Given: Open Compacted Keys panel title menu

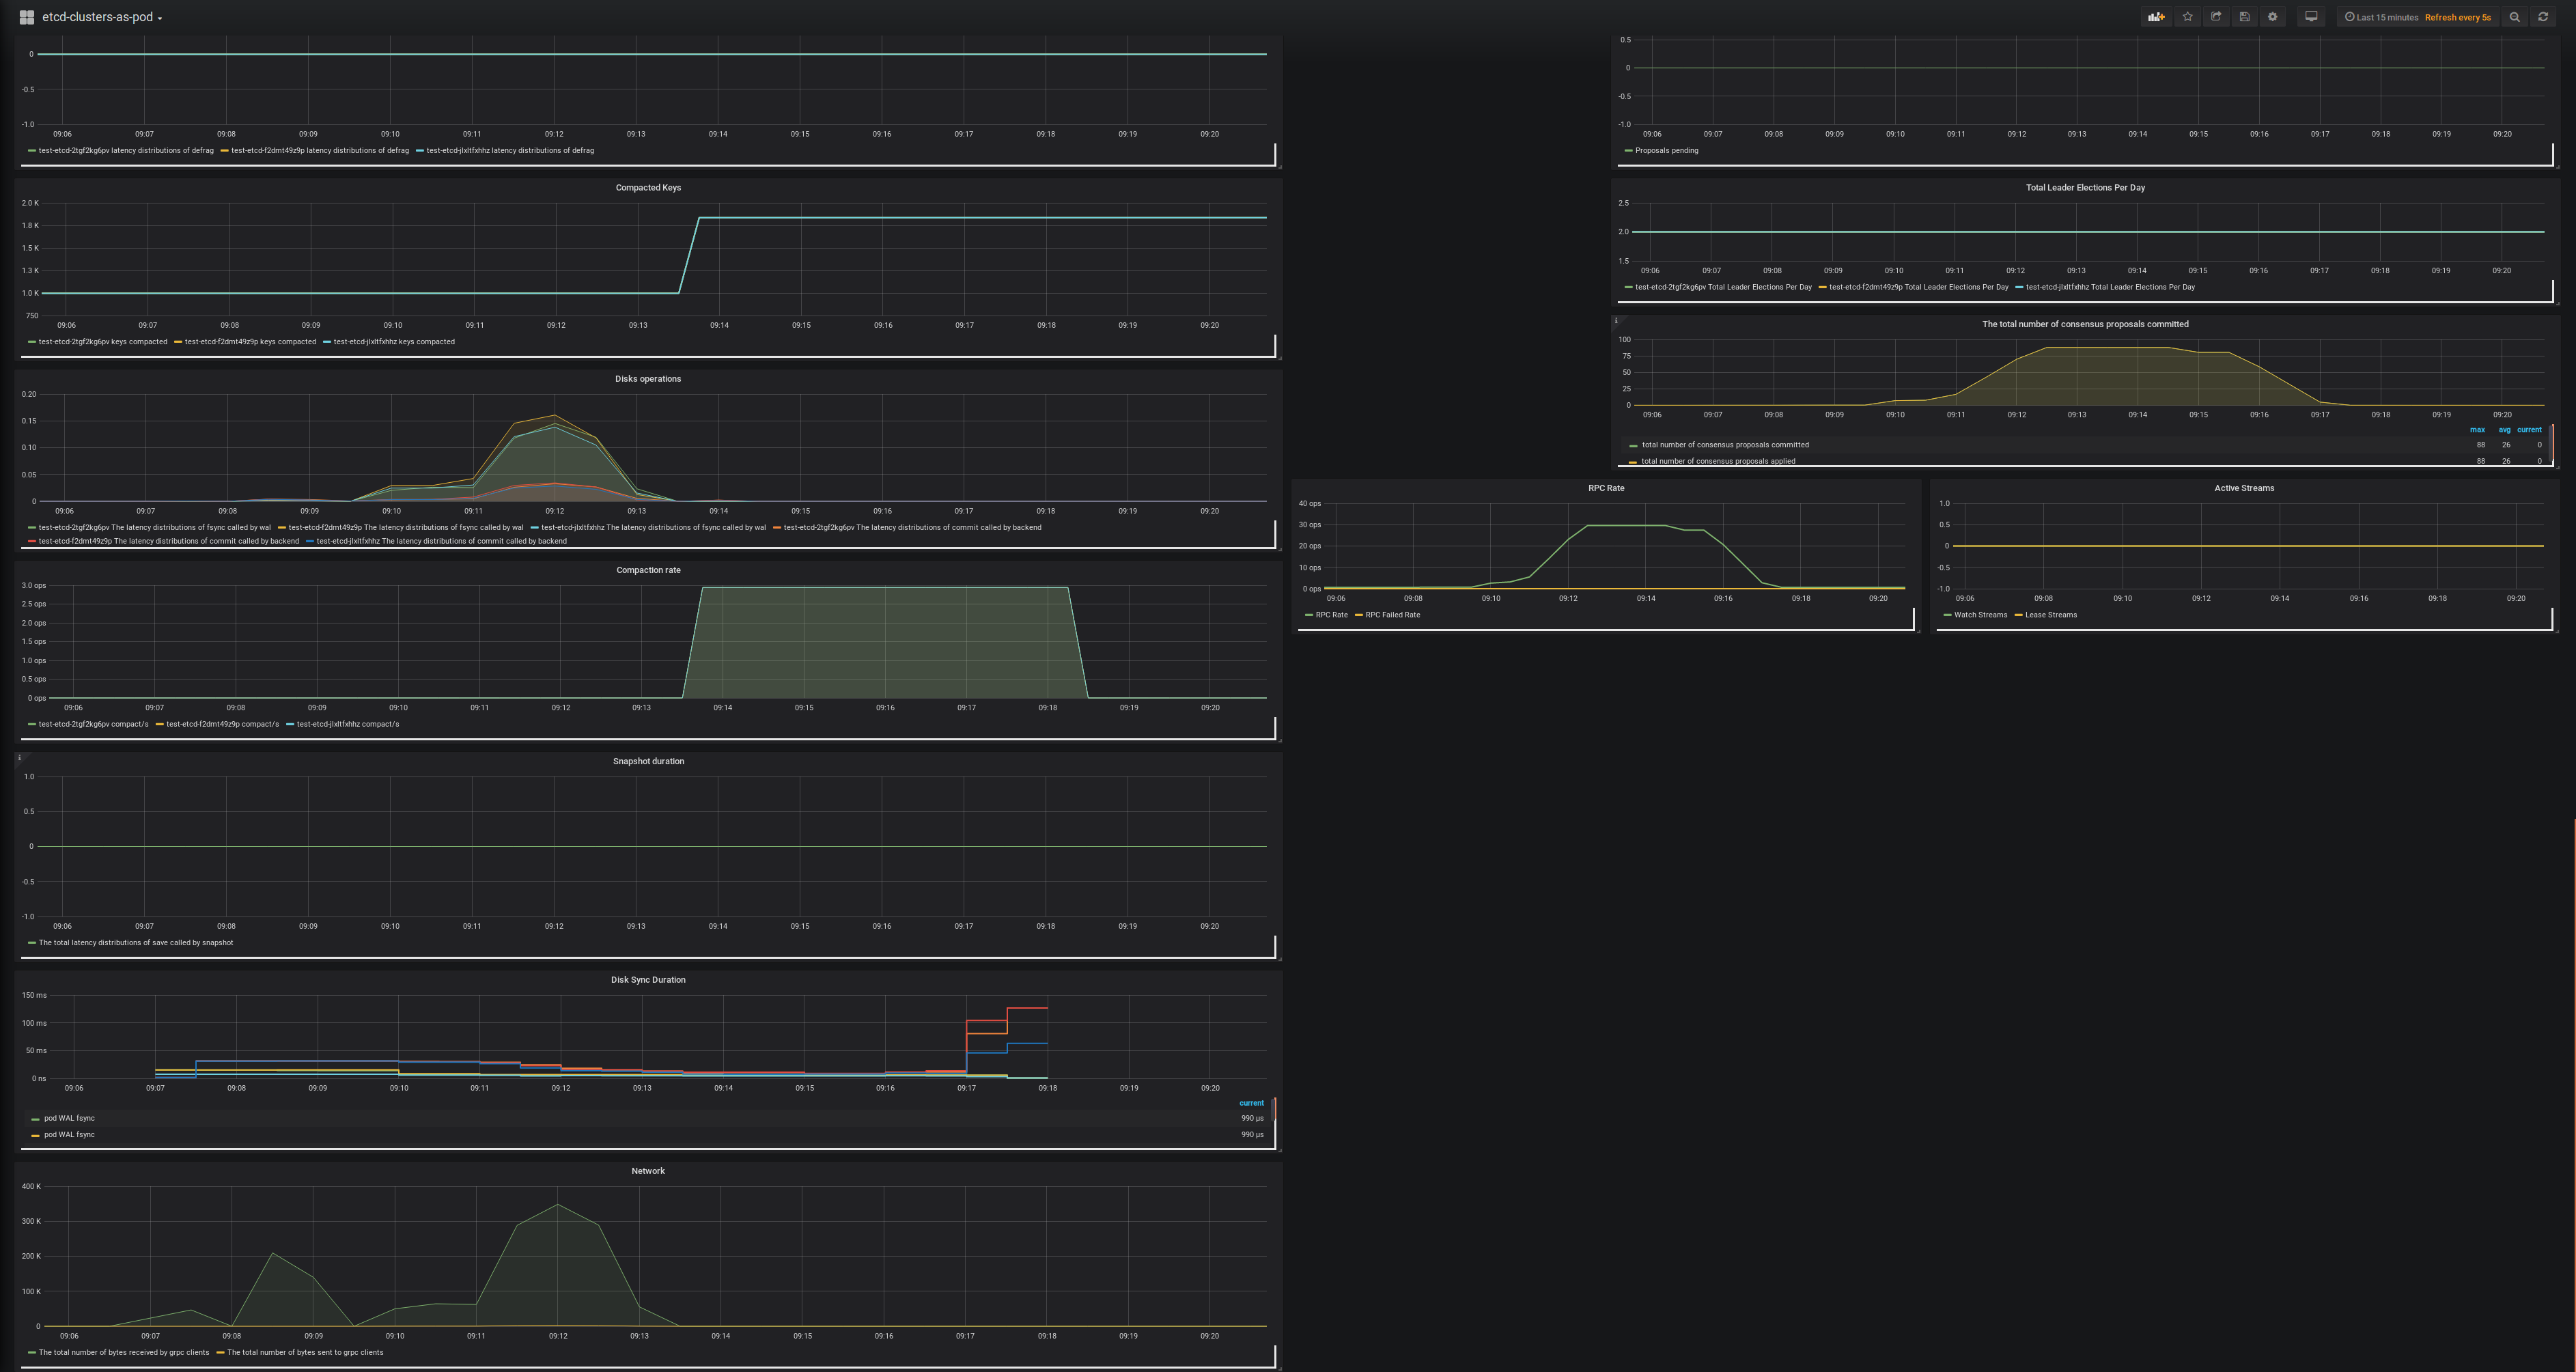Looking at the screenshot, I should tap(648, 187).
